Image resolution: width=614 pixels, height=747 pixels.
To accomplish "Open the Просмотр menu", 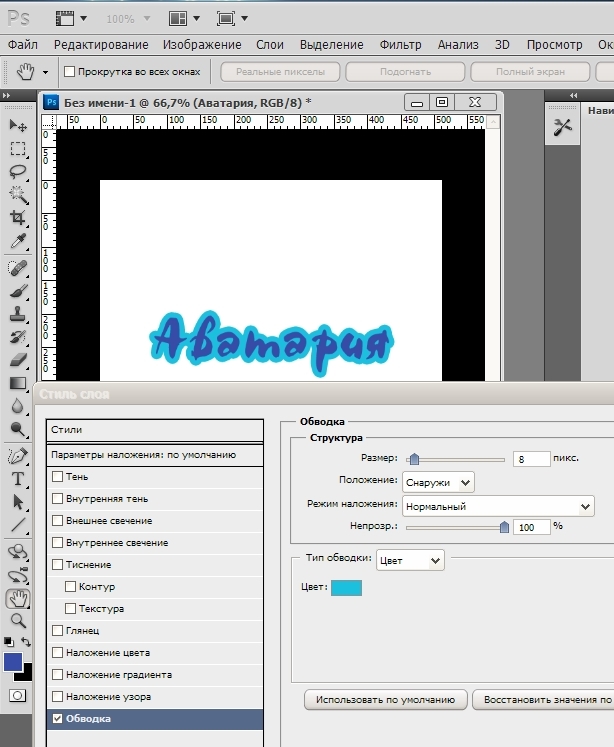I will coord(554,45).
